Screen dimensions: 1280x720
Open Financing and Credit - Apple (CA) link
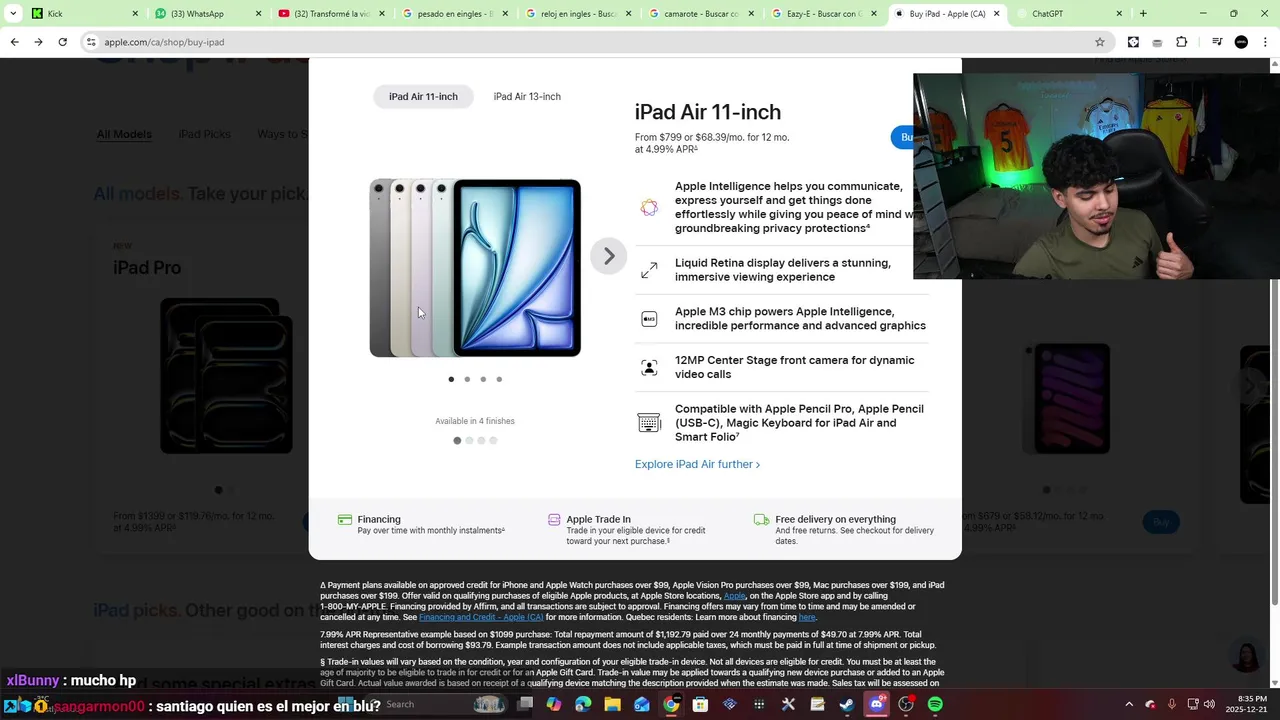click(x=481, y=617)
